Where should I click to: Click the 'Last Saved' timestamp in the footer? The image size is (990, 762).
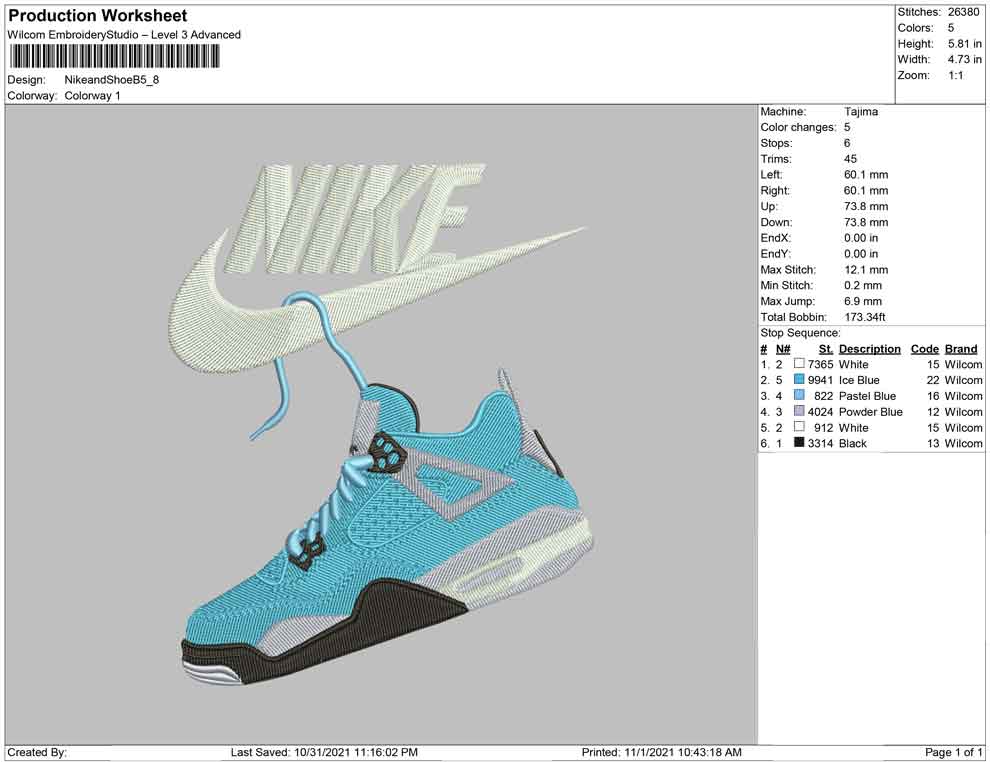click(x=324, y=752)
